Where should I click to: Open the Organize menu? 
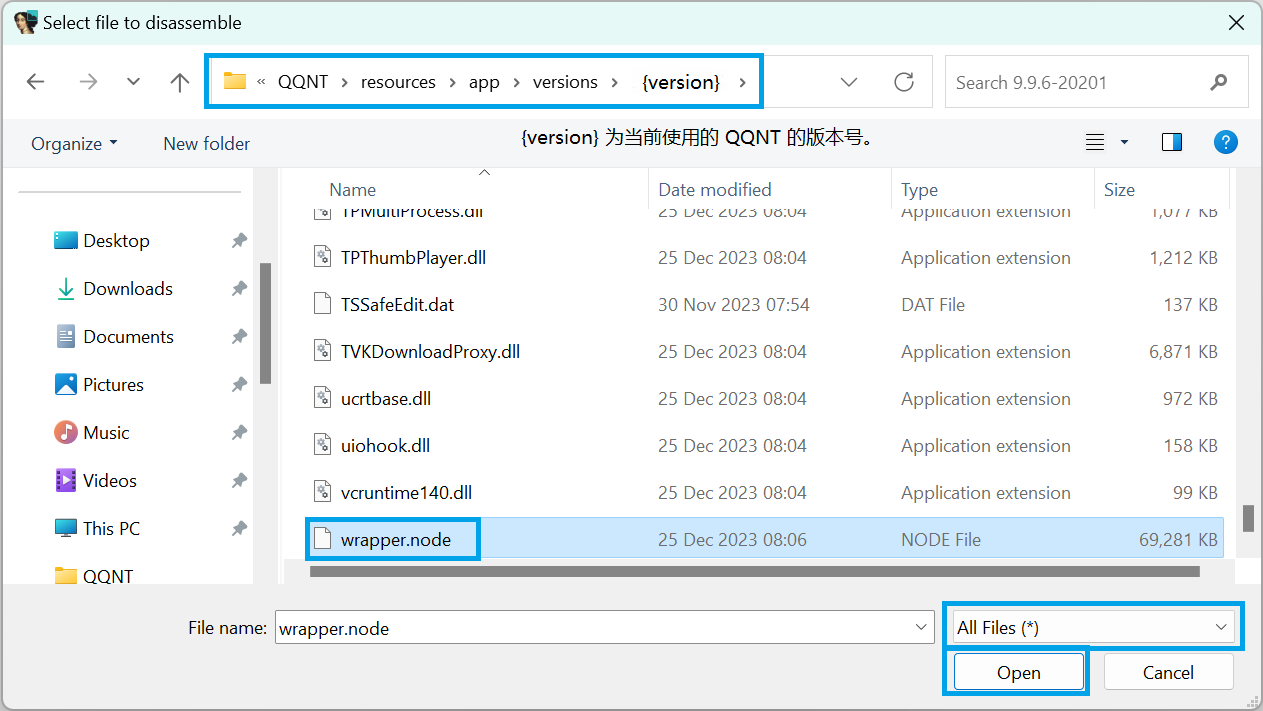(74, 143)
